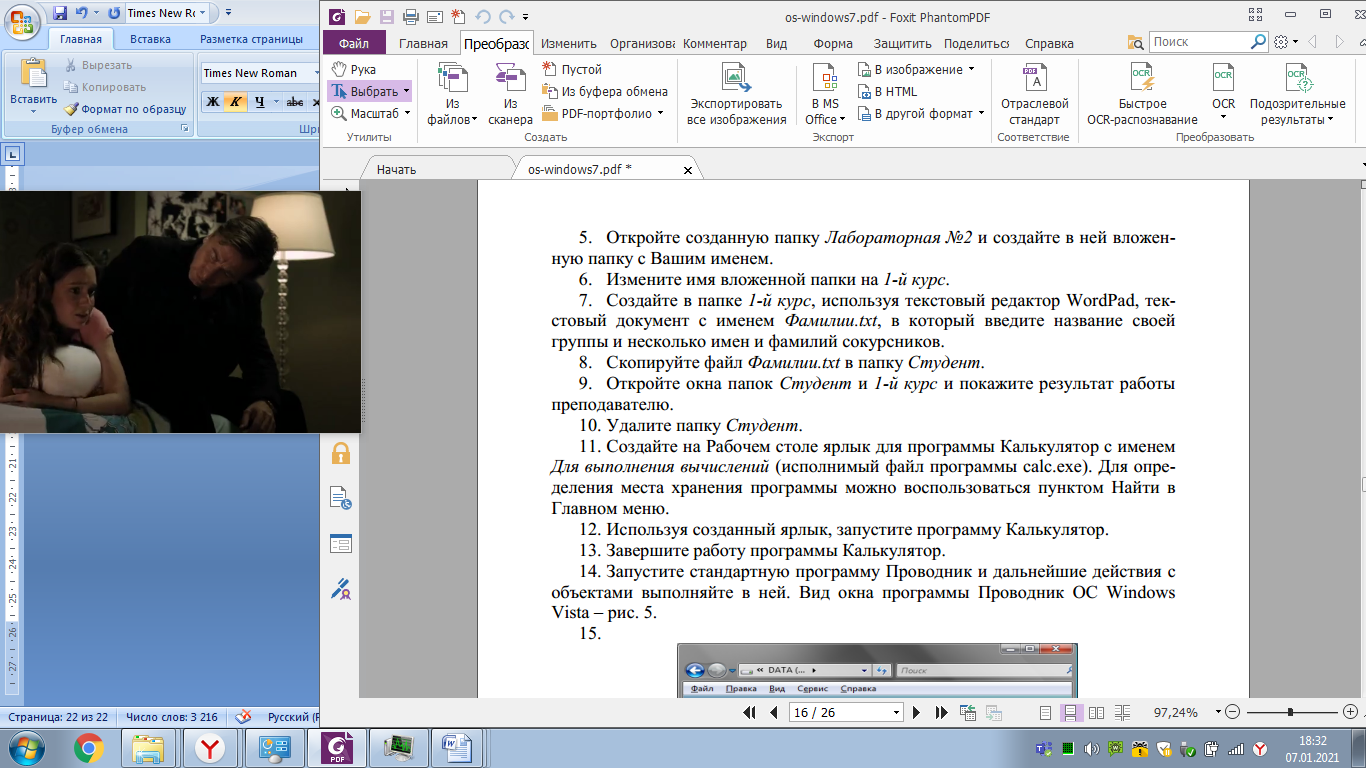Switch to Вставка tab in Word

point(150,39)
